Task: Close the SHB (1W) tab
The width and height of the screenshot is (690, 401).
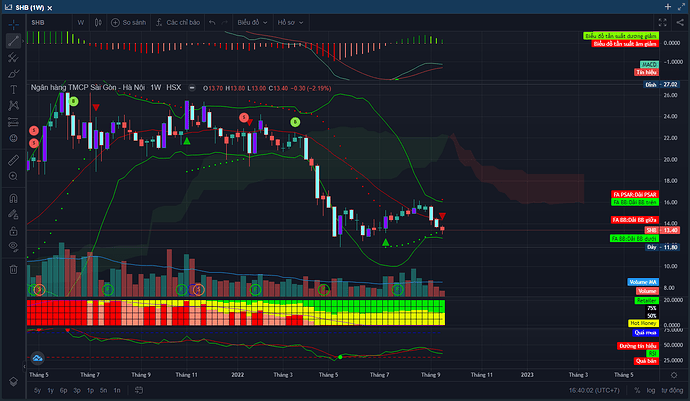Action: click(x=50, y=8)
